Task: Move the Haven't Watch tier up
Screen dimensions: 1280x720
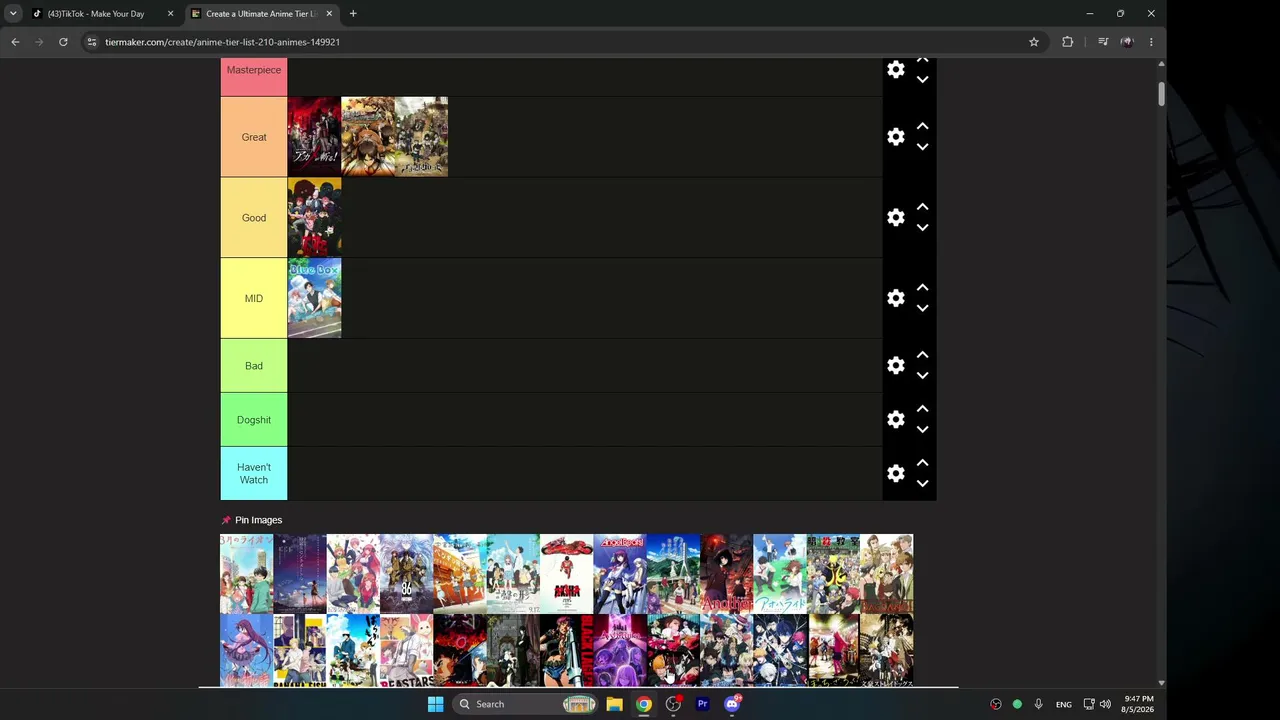Action: pyautogui.click(x=923, y=463)
